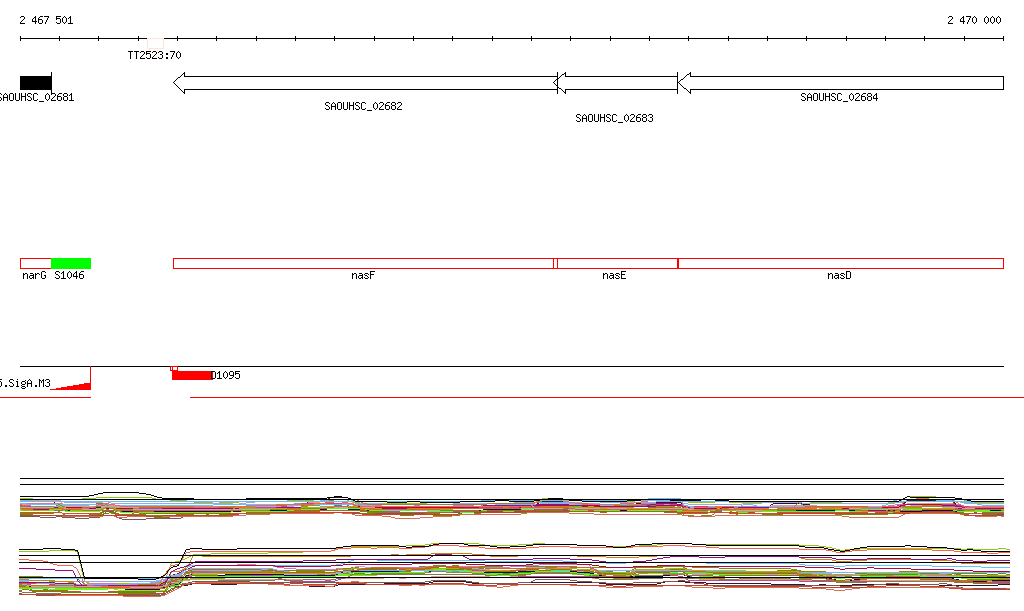
Task: Click the end coordinate 2 470 000
Action: point(974,20)
